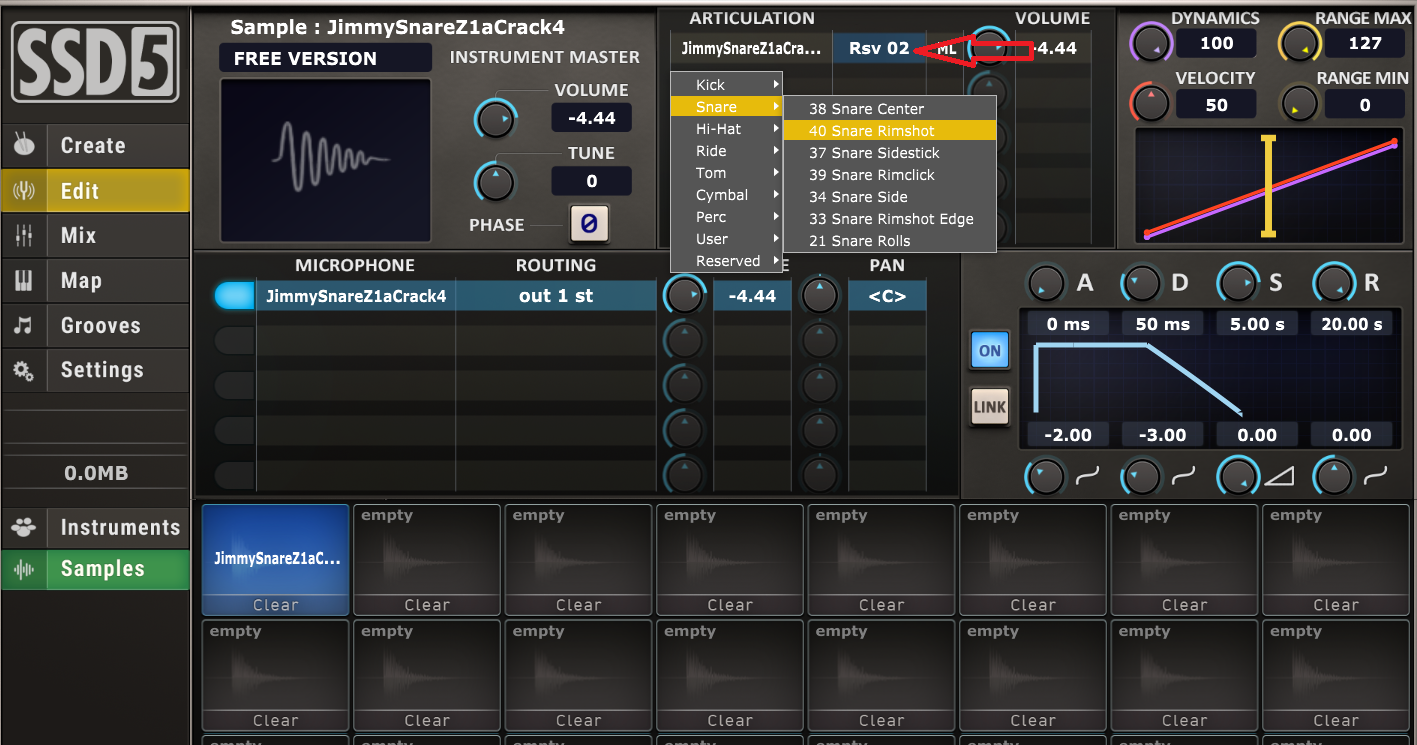This screenshot has height=745, width=1417.
Task: Choose 34 Snare Side articulation
Action: pos(890,197)
